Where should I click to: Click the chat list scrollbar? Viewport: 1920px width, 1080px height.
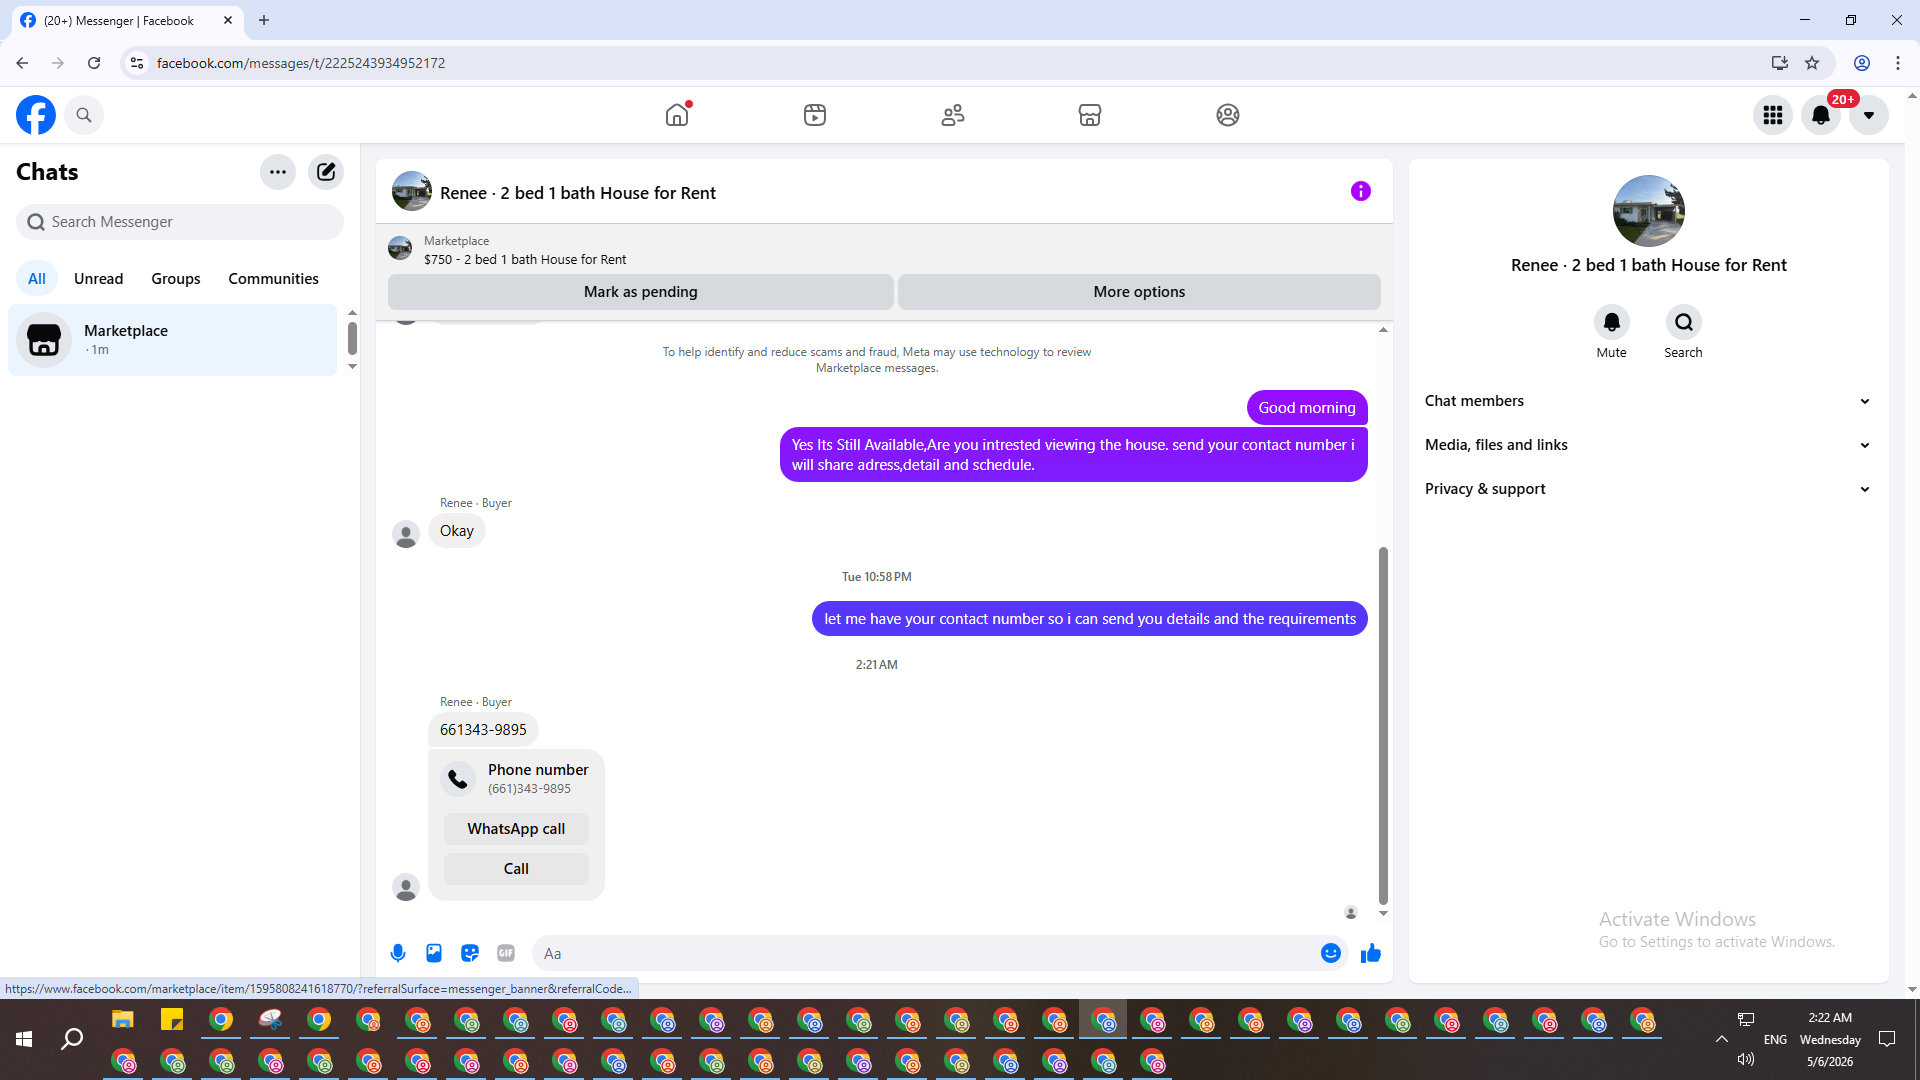click(352, 338)
